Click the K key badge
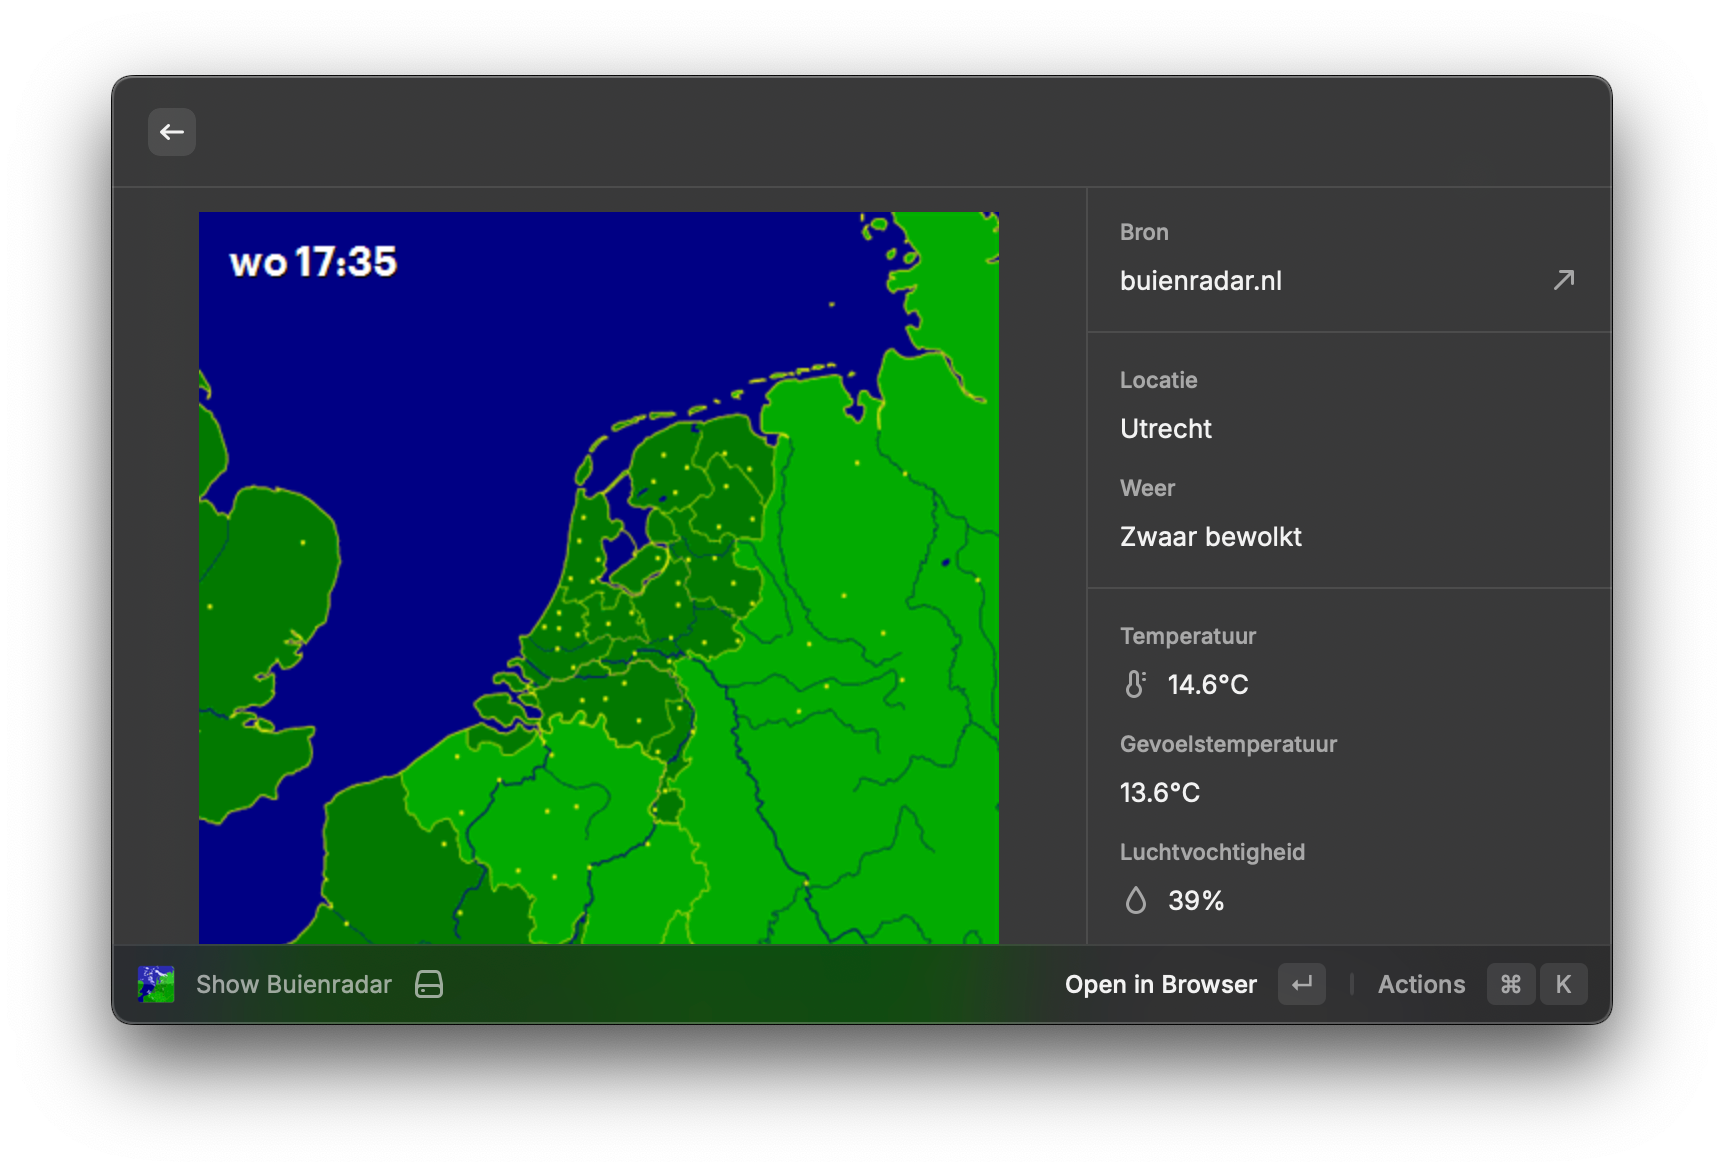The image size is (1724, 1172). coord(1563,984)
